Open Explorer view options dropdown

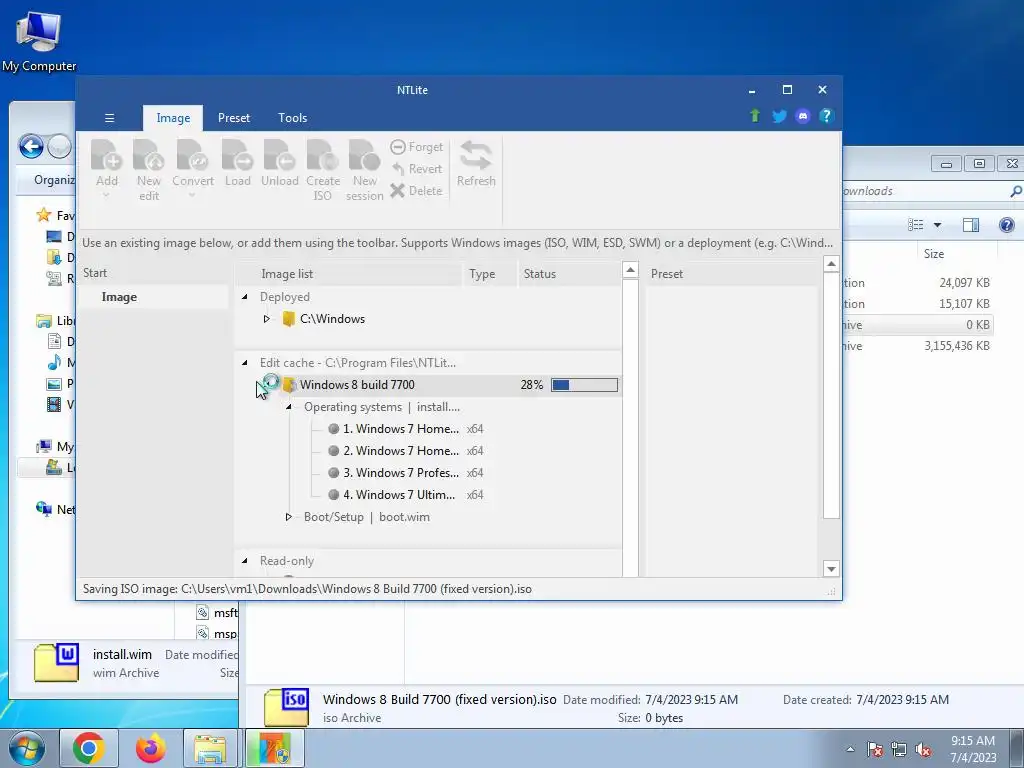[x=937, y=225]
